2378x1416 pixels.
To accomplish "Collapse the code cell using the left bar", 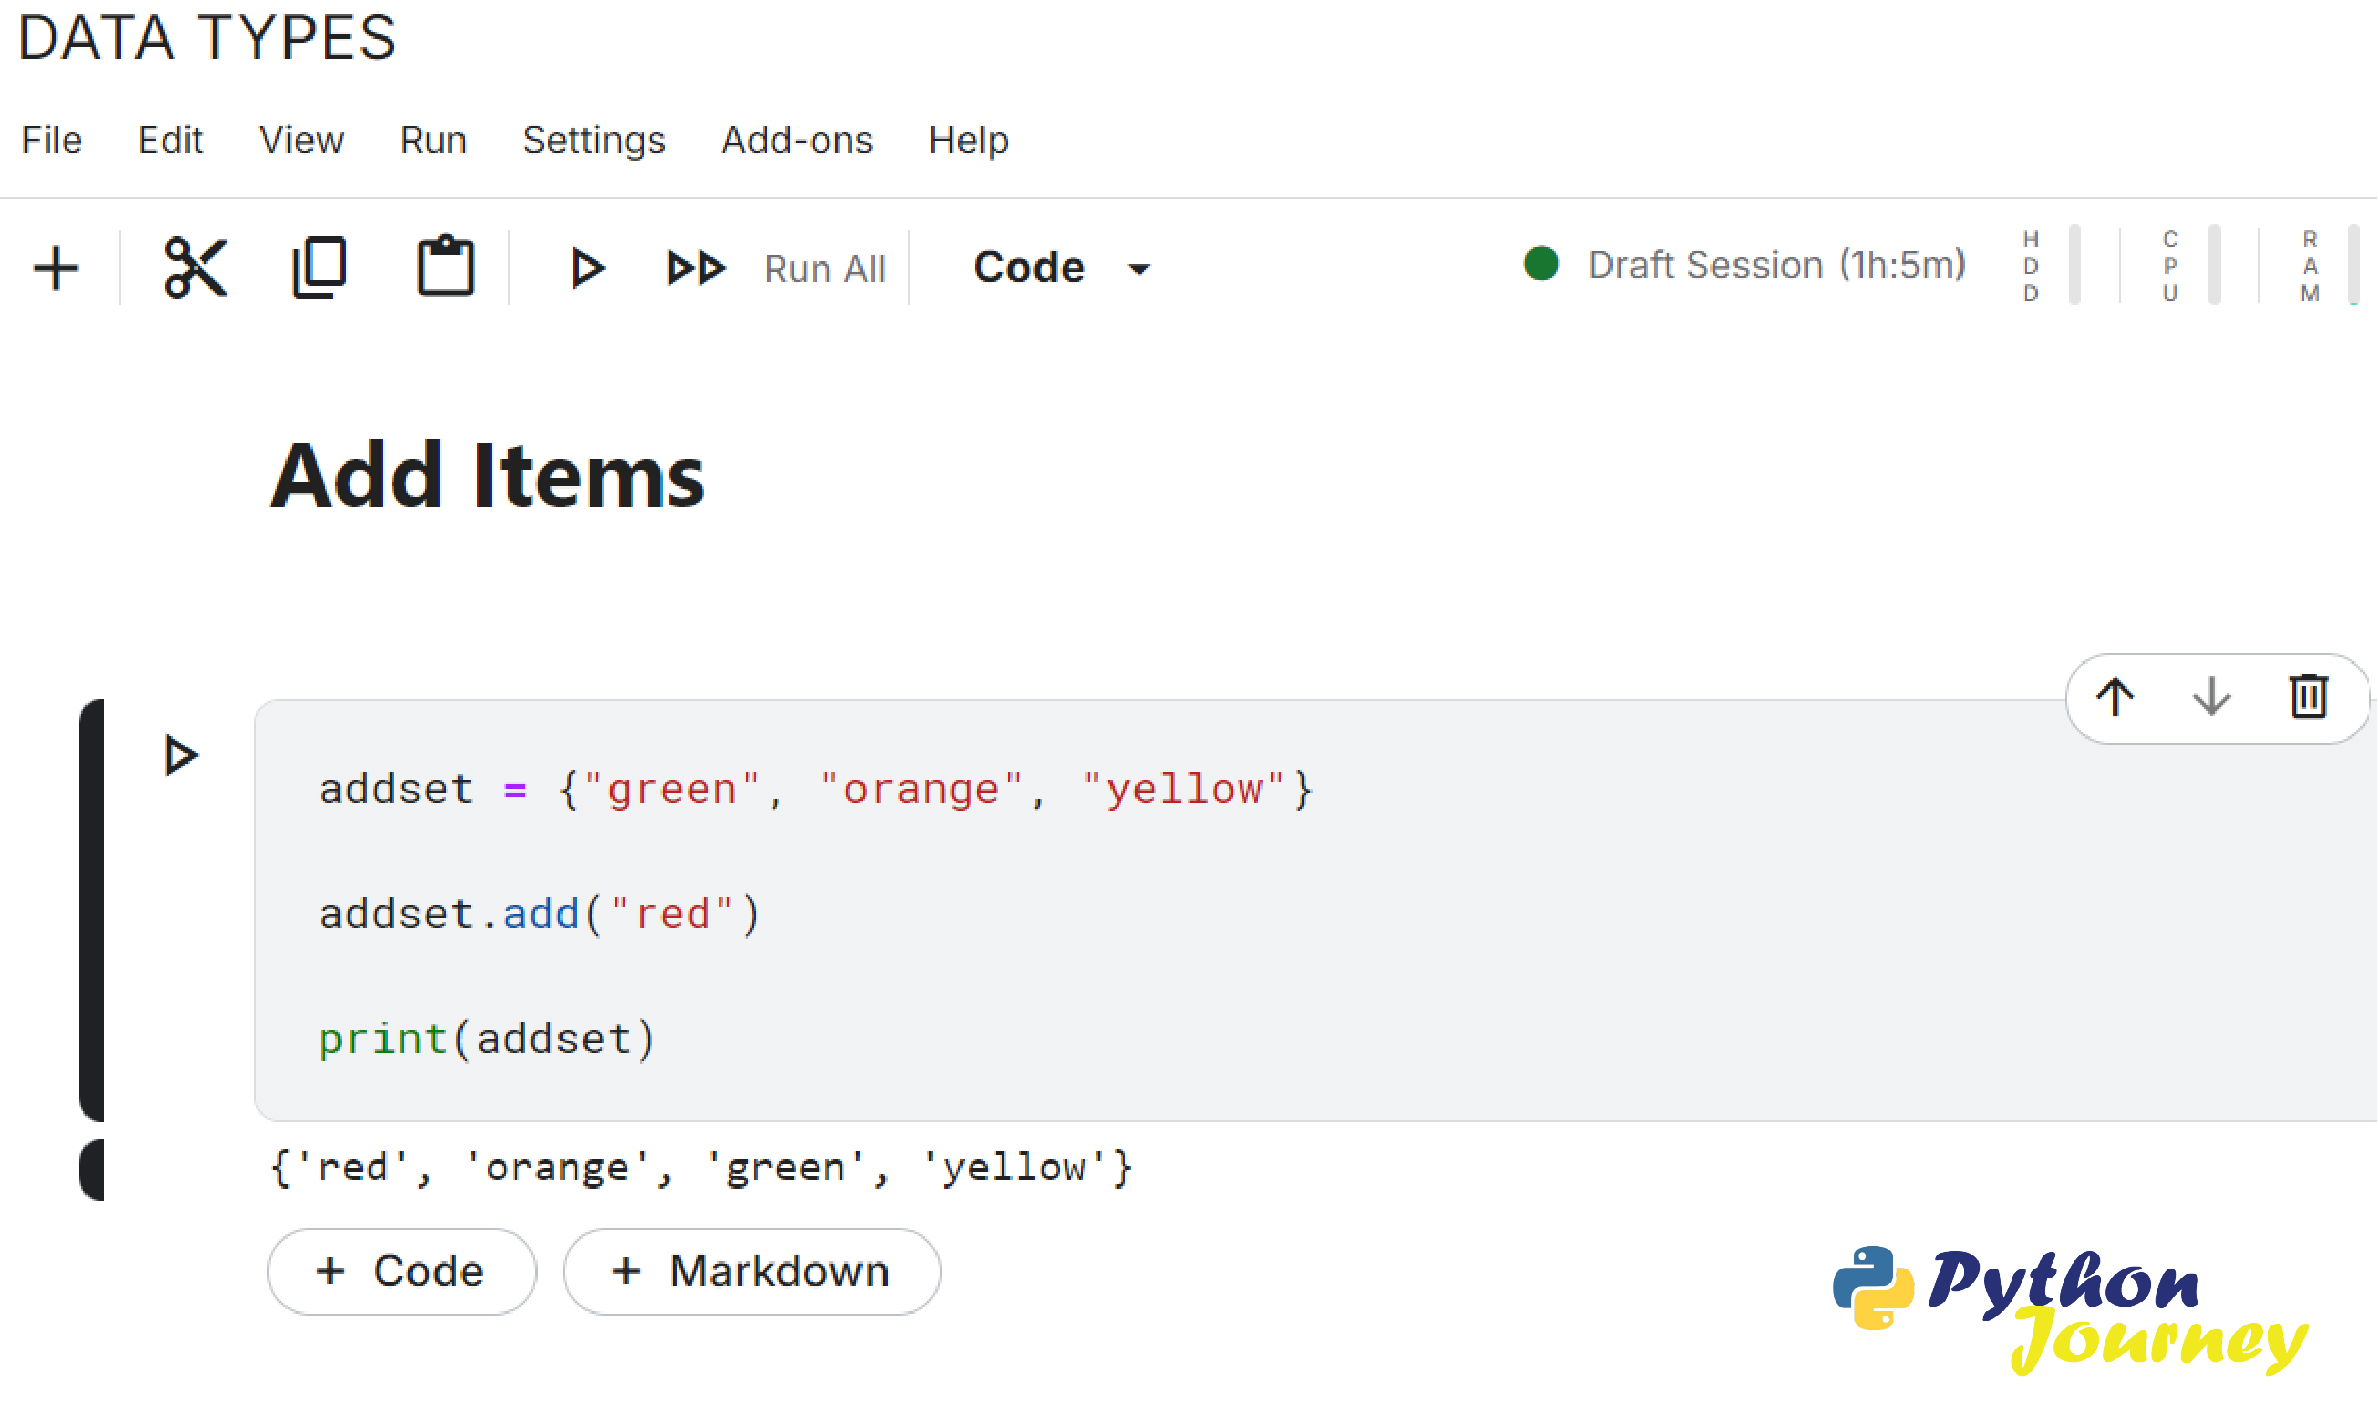I will (x=92, y=909).
